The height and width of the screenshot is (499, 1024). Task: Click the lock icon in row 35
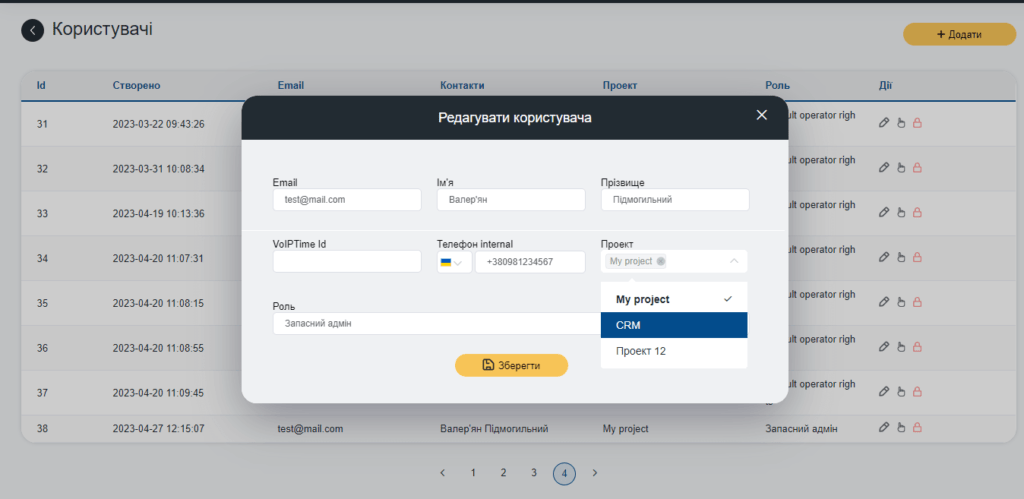917,302
